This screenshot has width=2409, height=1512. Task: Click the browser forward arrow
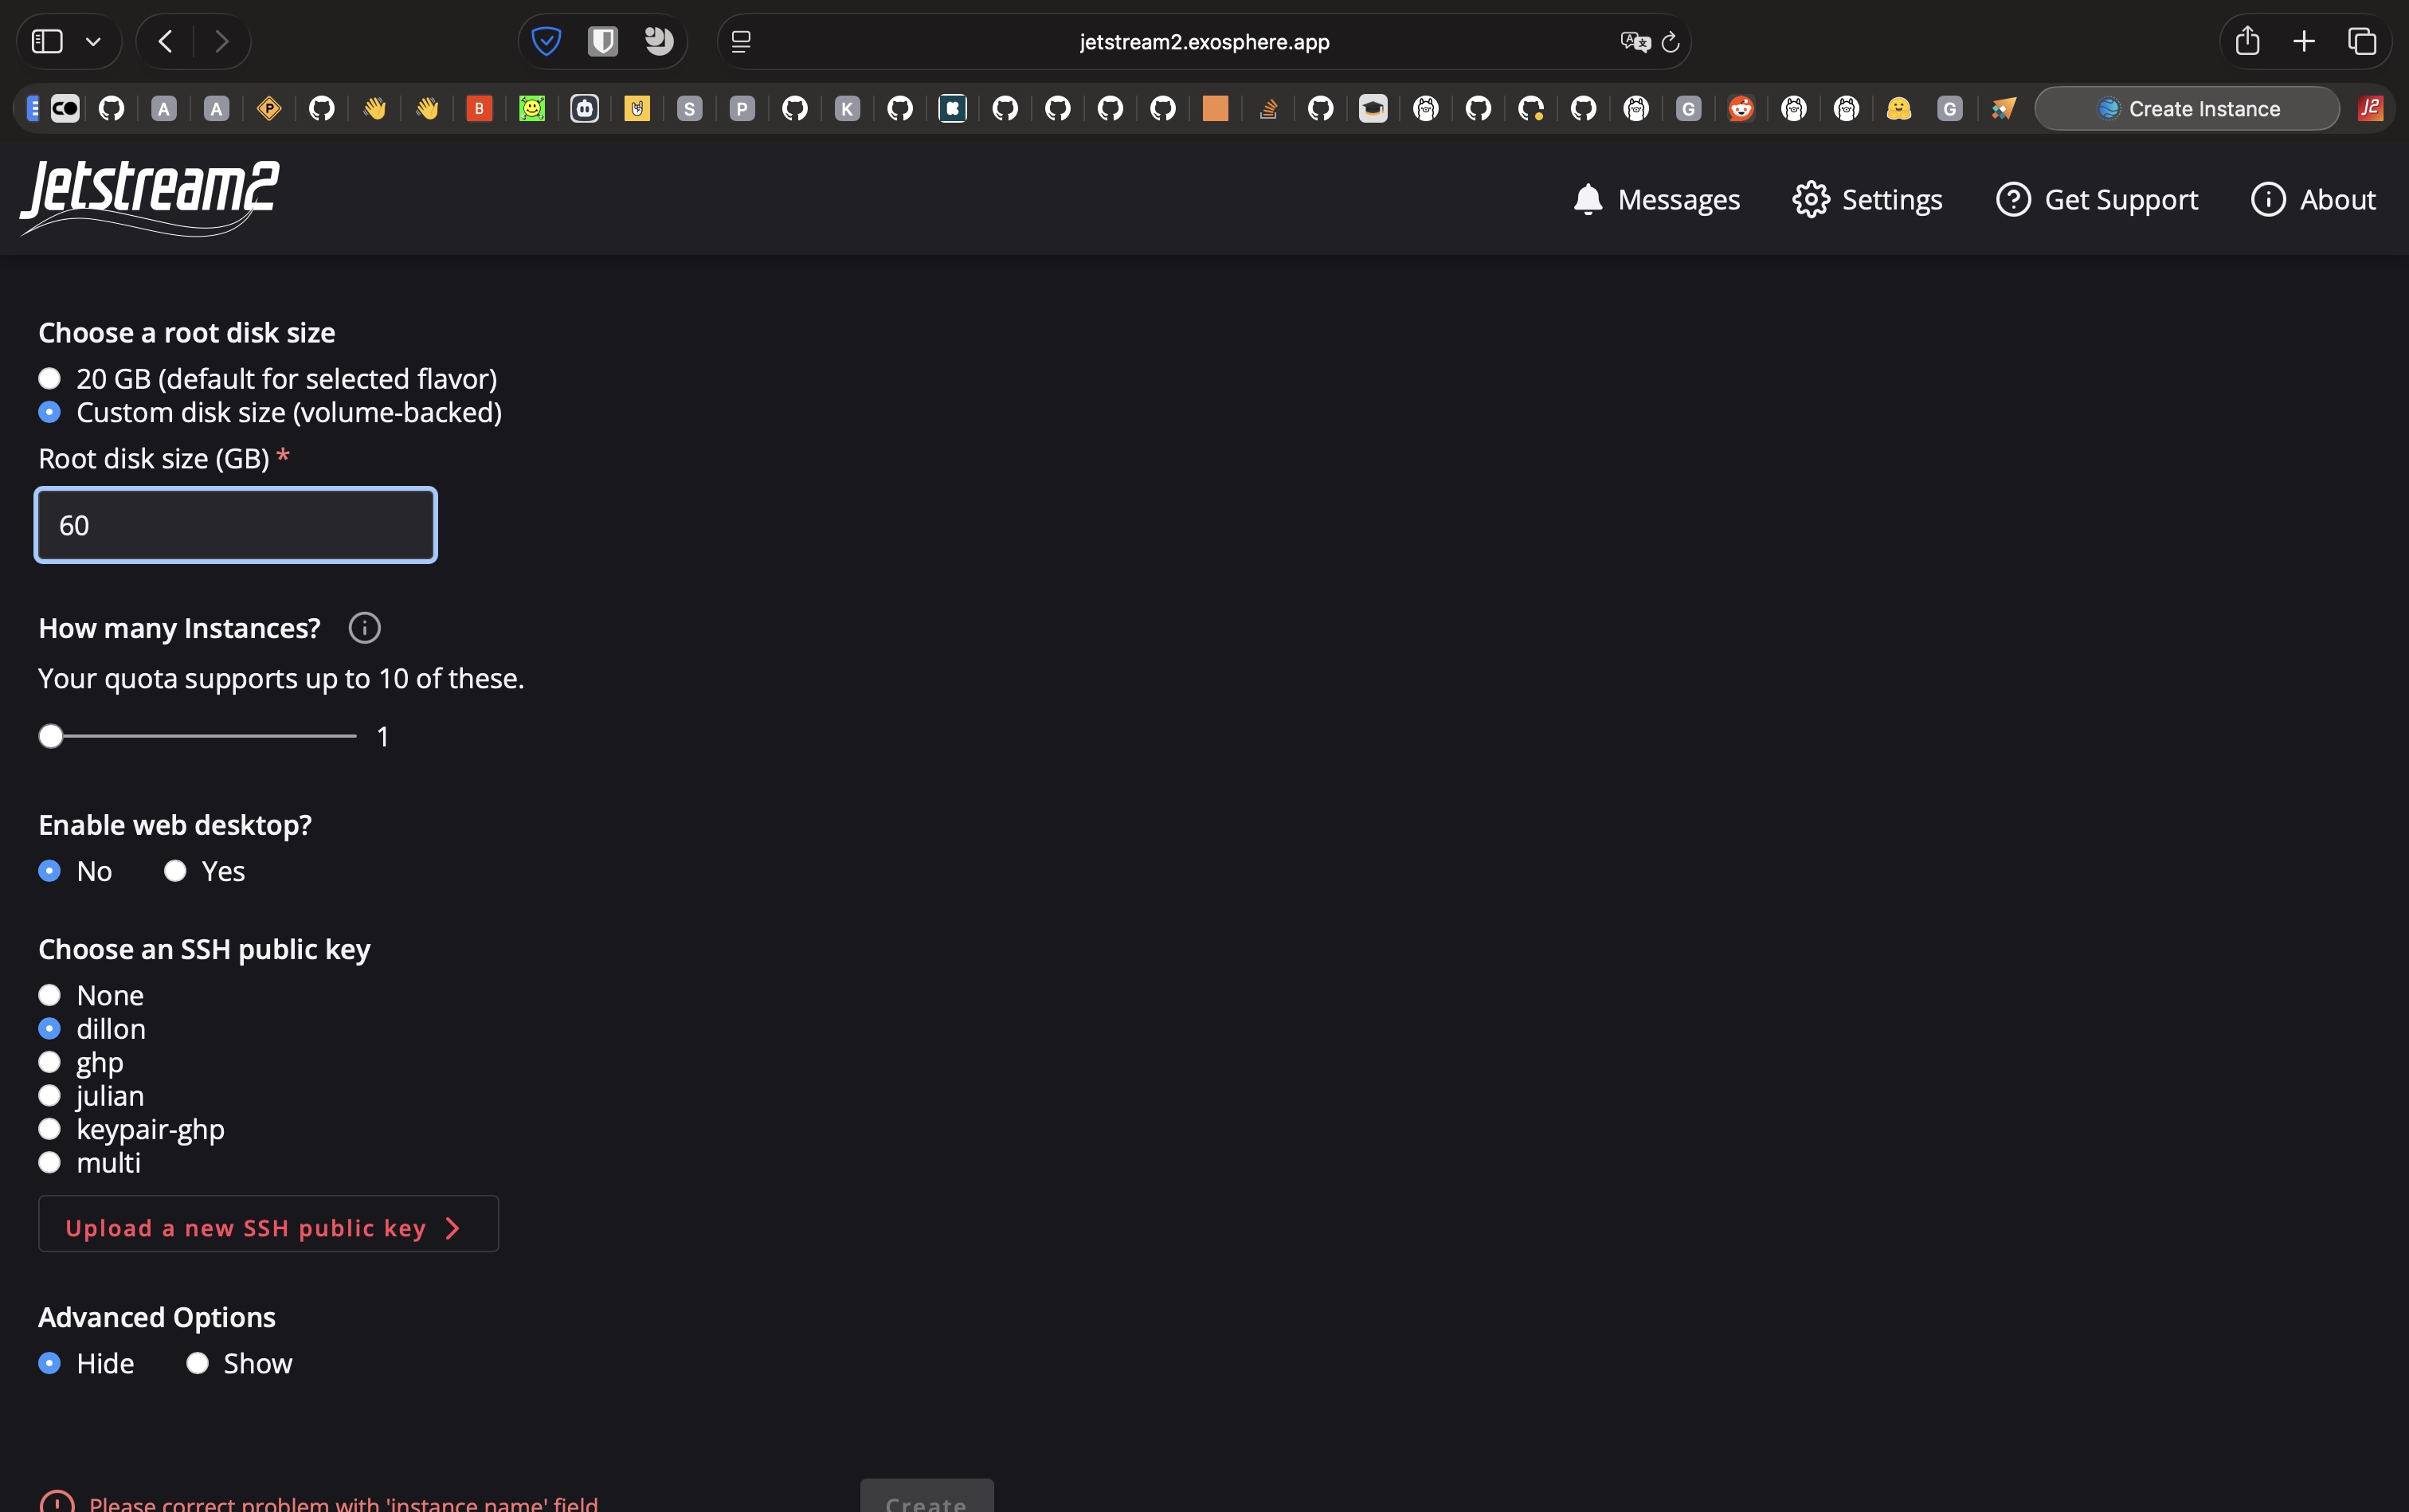[222, 41]
